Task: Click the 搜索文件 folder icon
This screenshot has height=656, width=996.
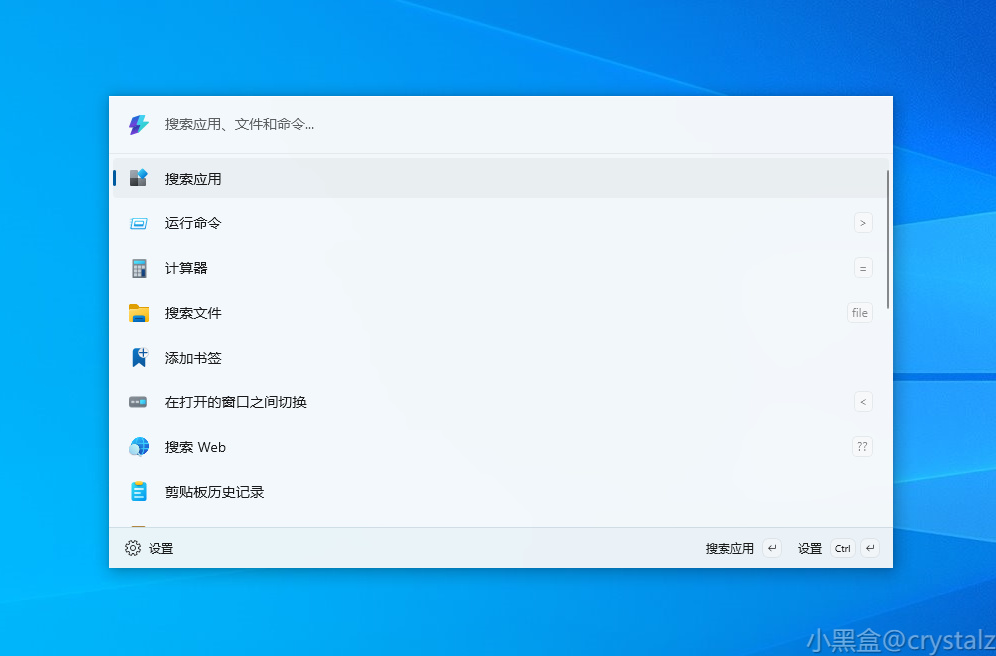Action: [x=138, y=313]
